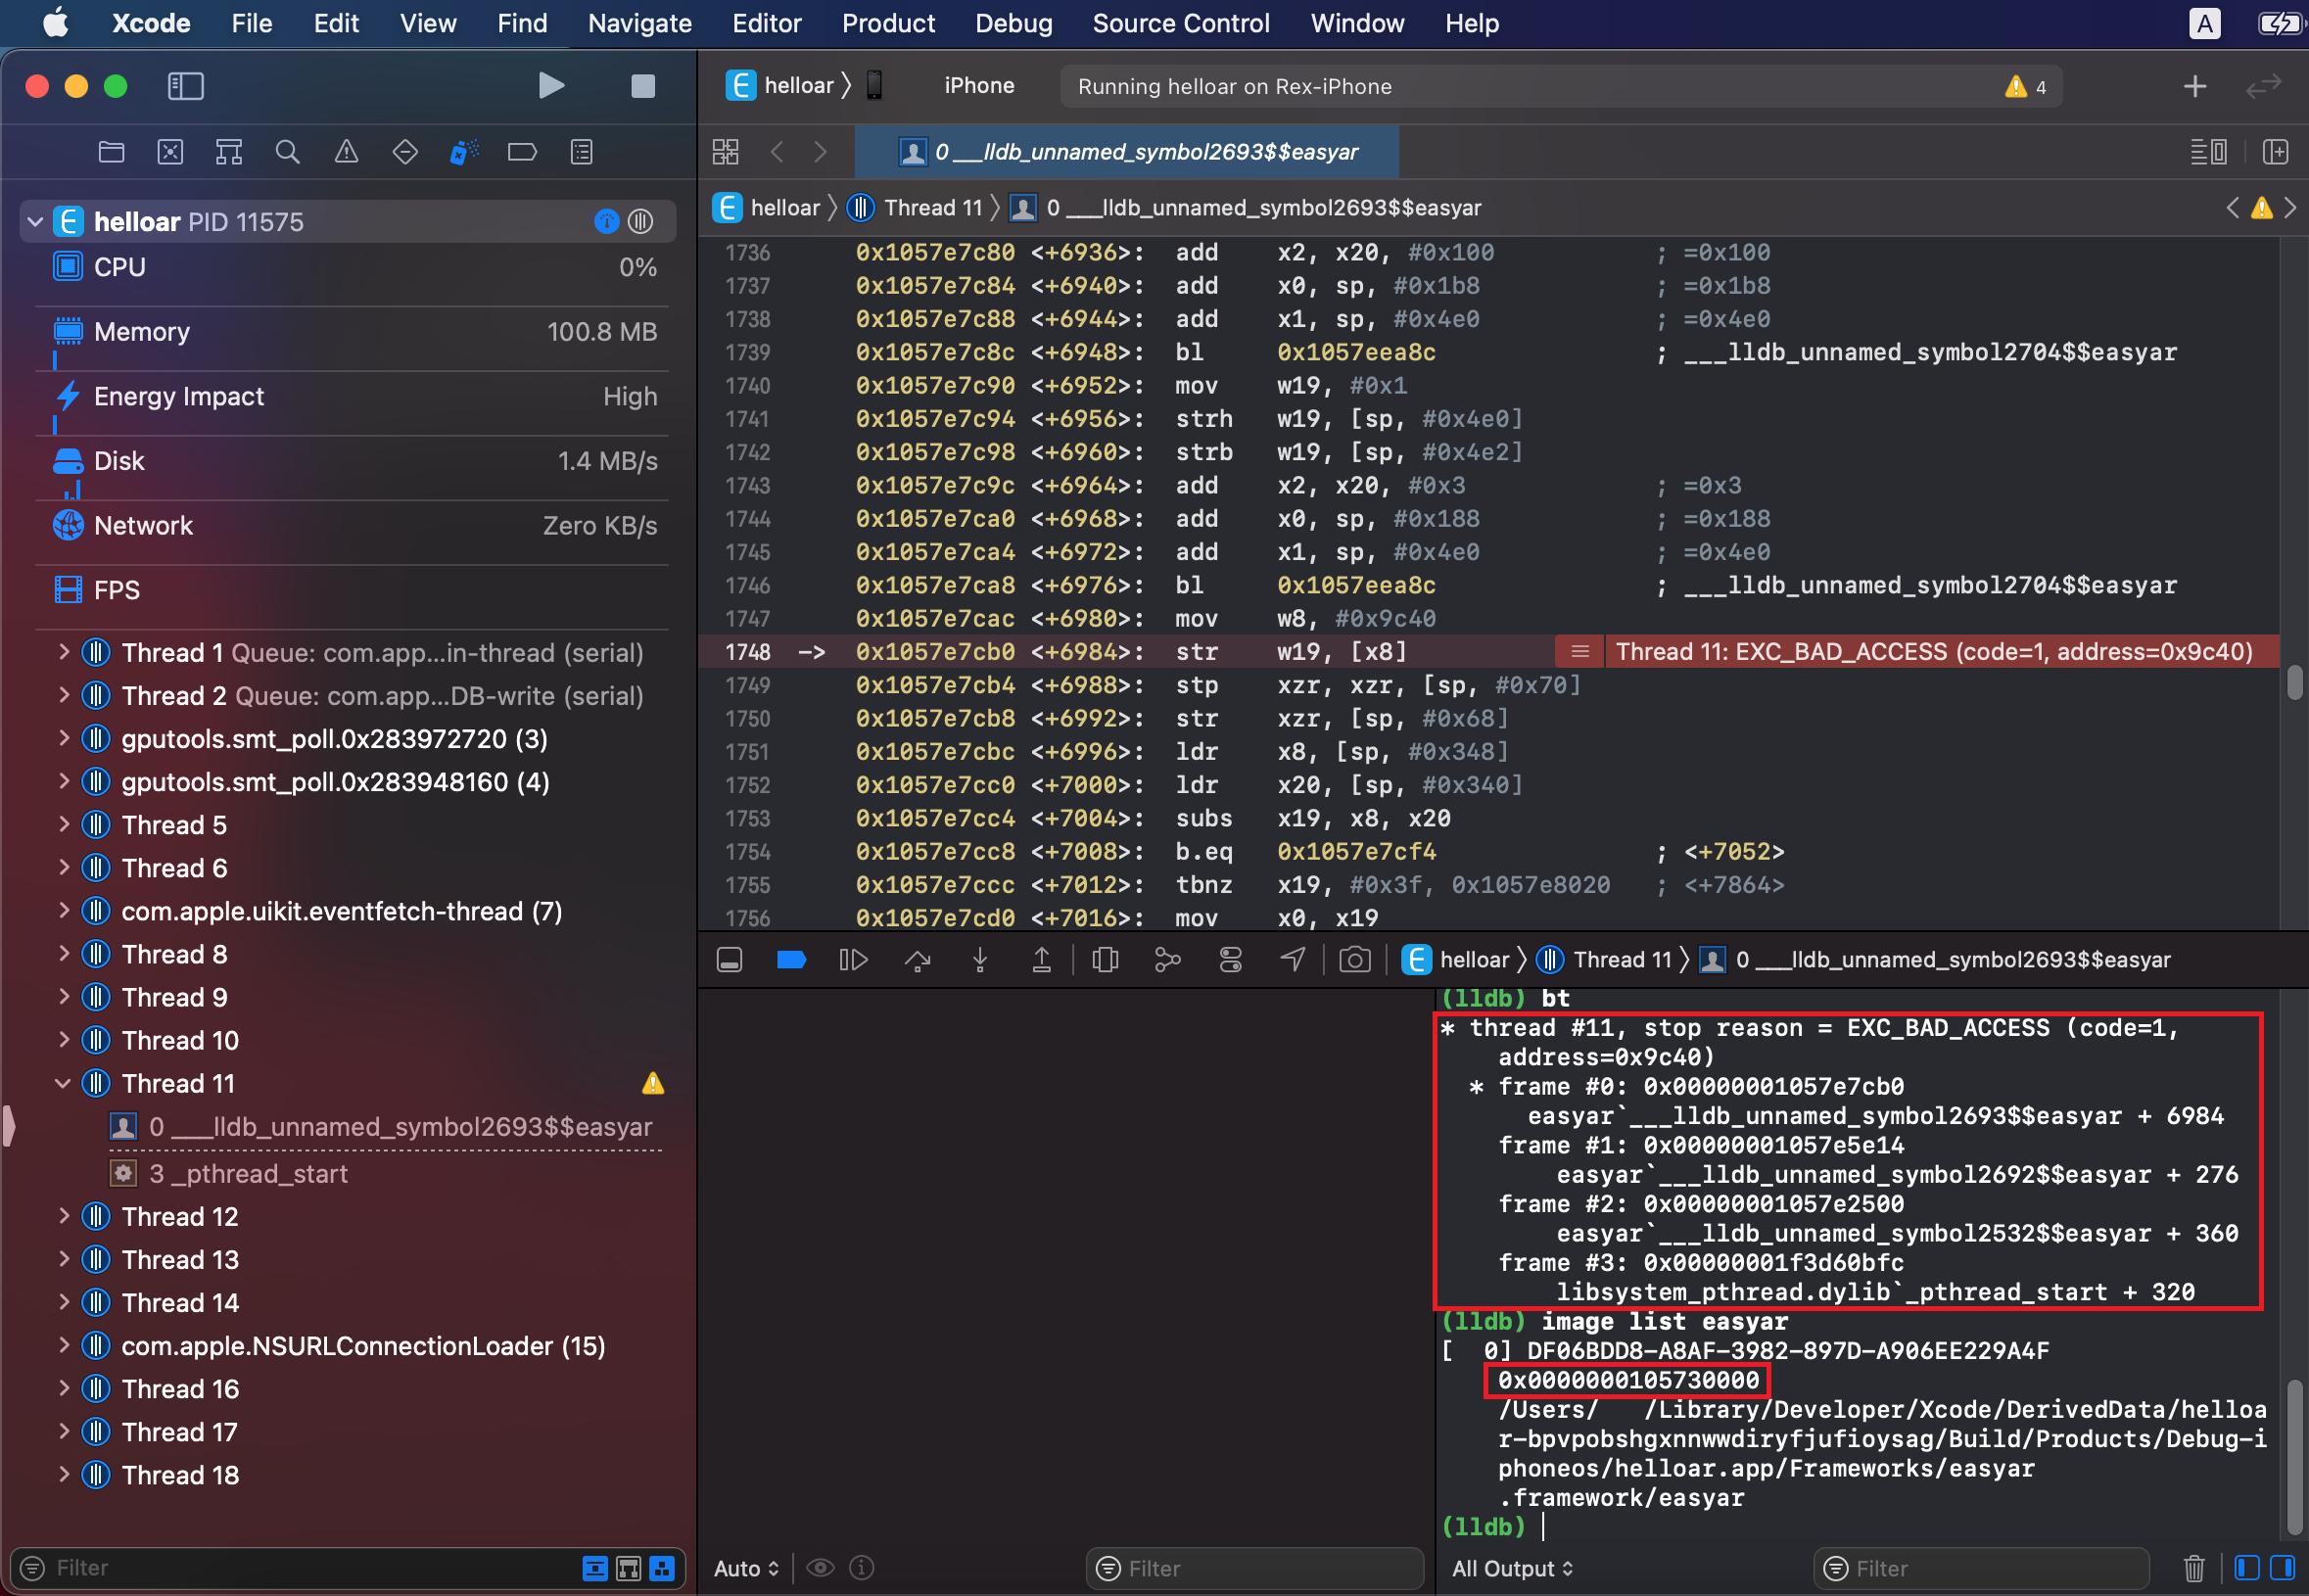Open the All Output dropdown

[x=1511, y=1568]
